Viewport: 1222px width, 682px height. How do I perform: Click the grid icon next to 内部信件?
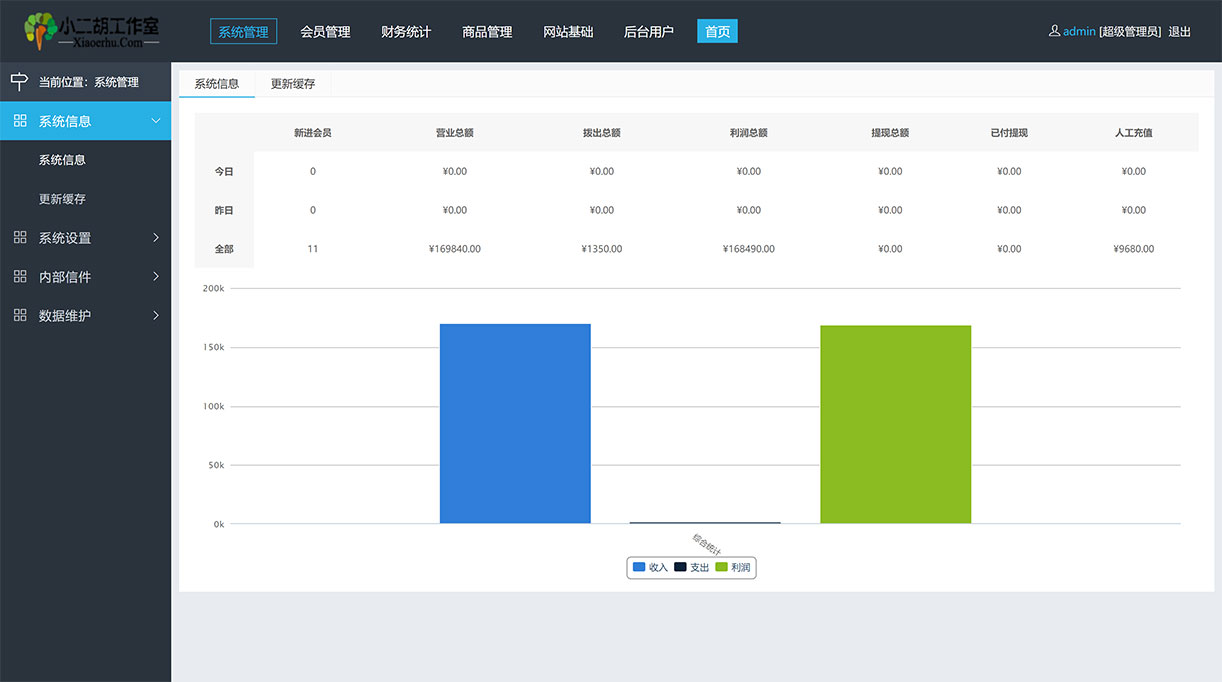tap(20, 277)
